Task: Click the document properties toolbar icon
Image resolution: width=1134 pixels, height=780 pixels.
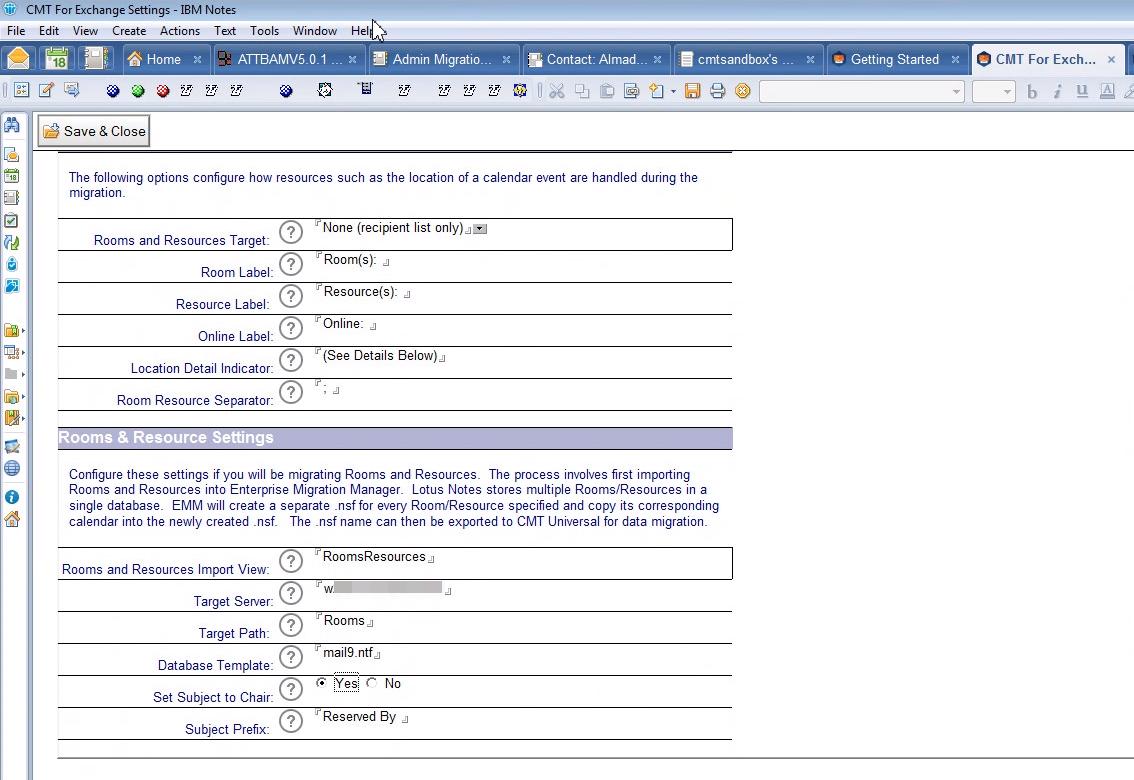Action: [22, 90]
